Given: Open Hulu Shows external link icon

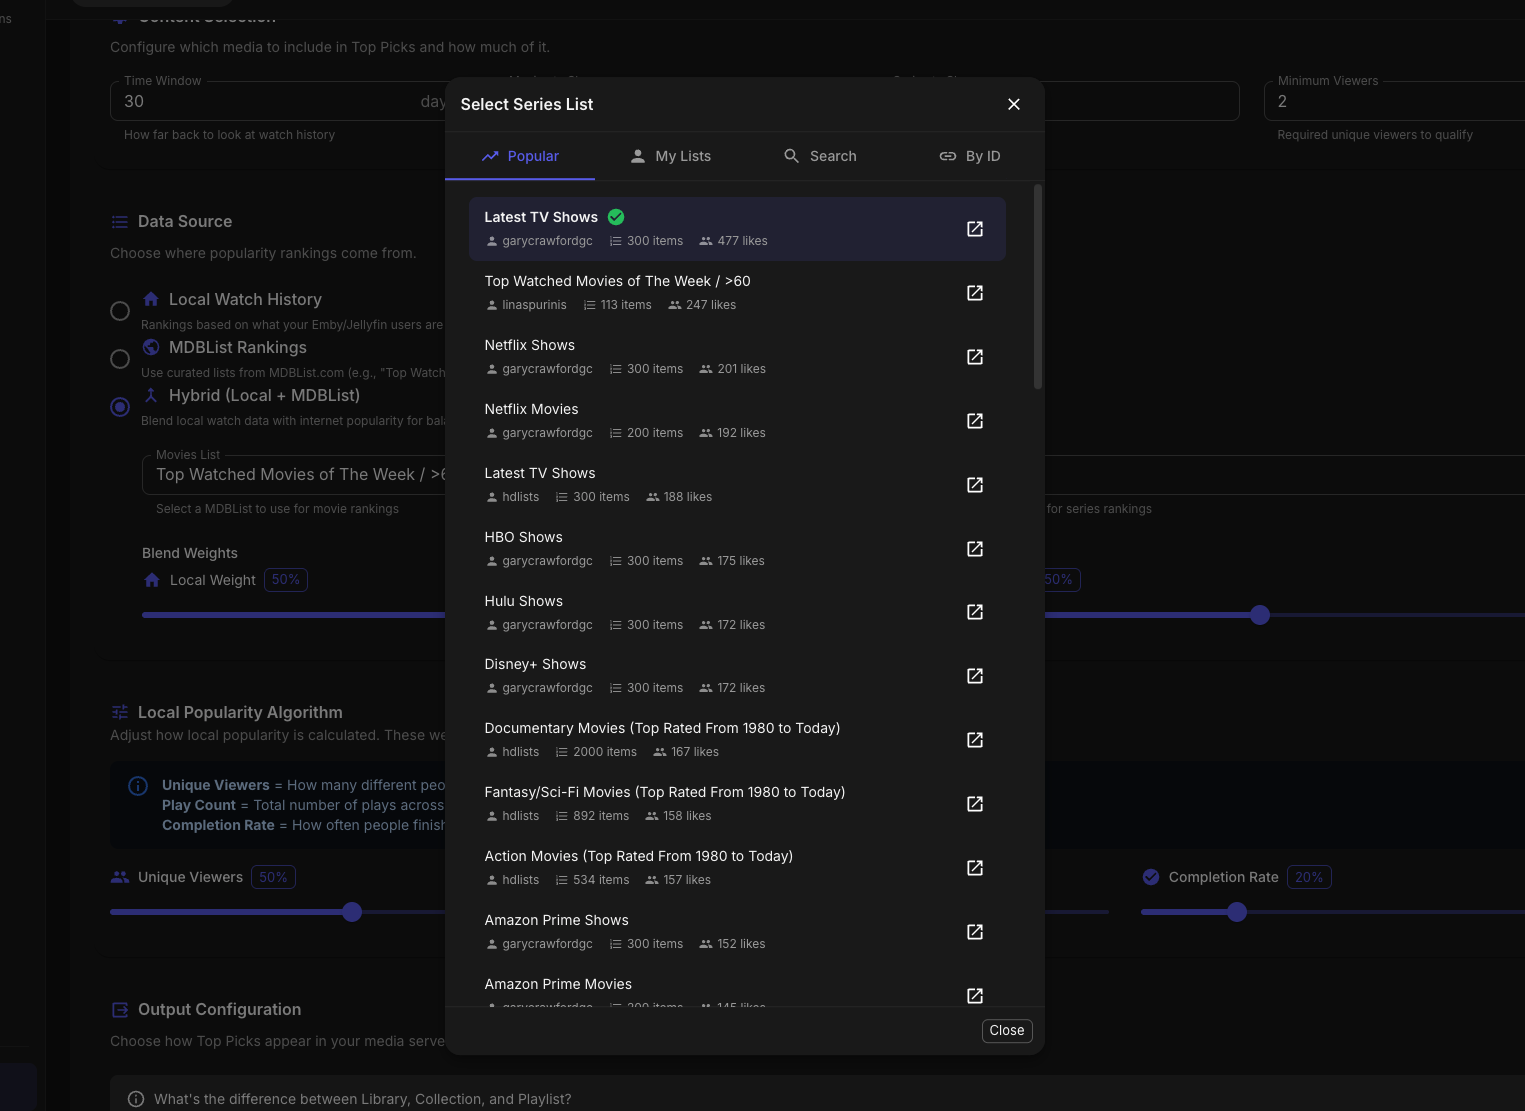Looking at the screenshot, I should click(974, 612).
